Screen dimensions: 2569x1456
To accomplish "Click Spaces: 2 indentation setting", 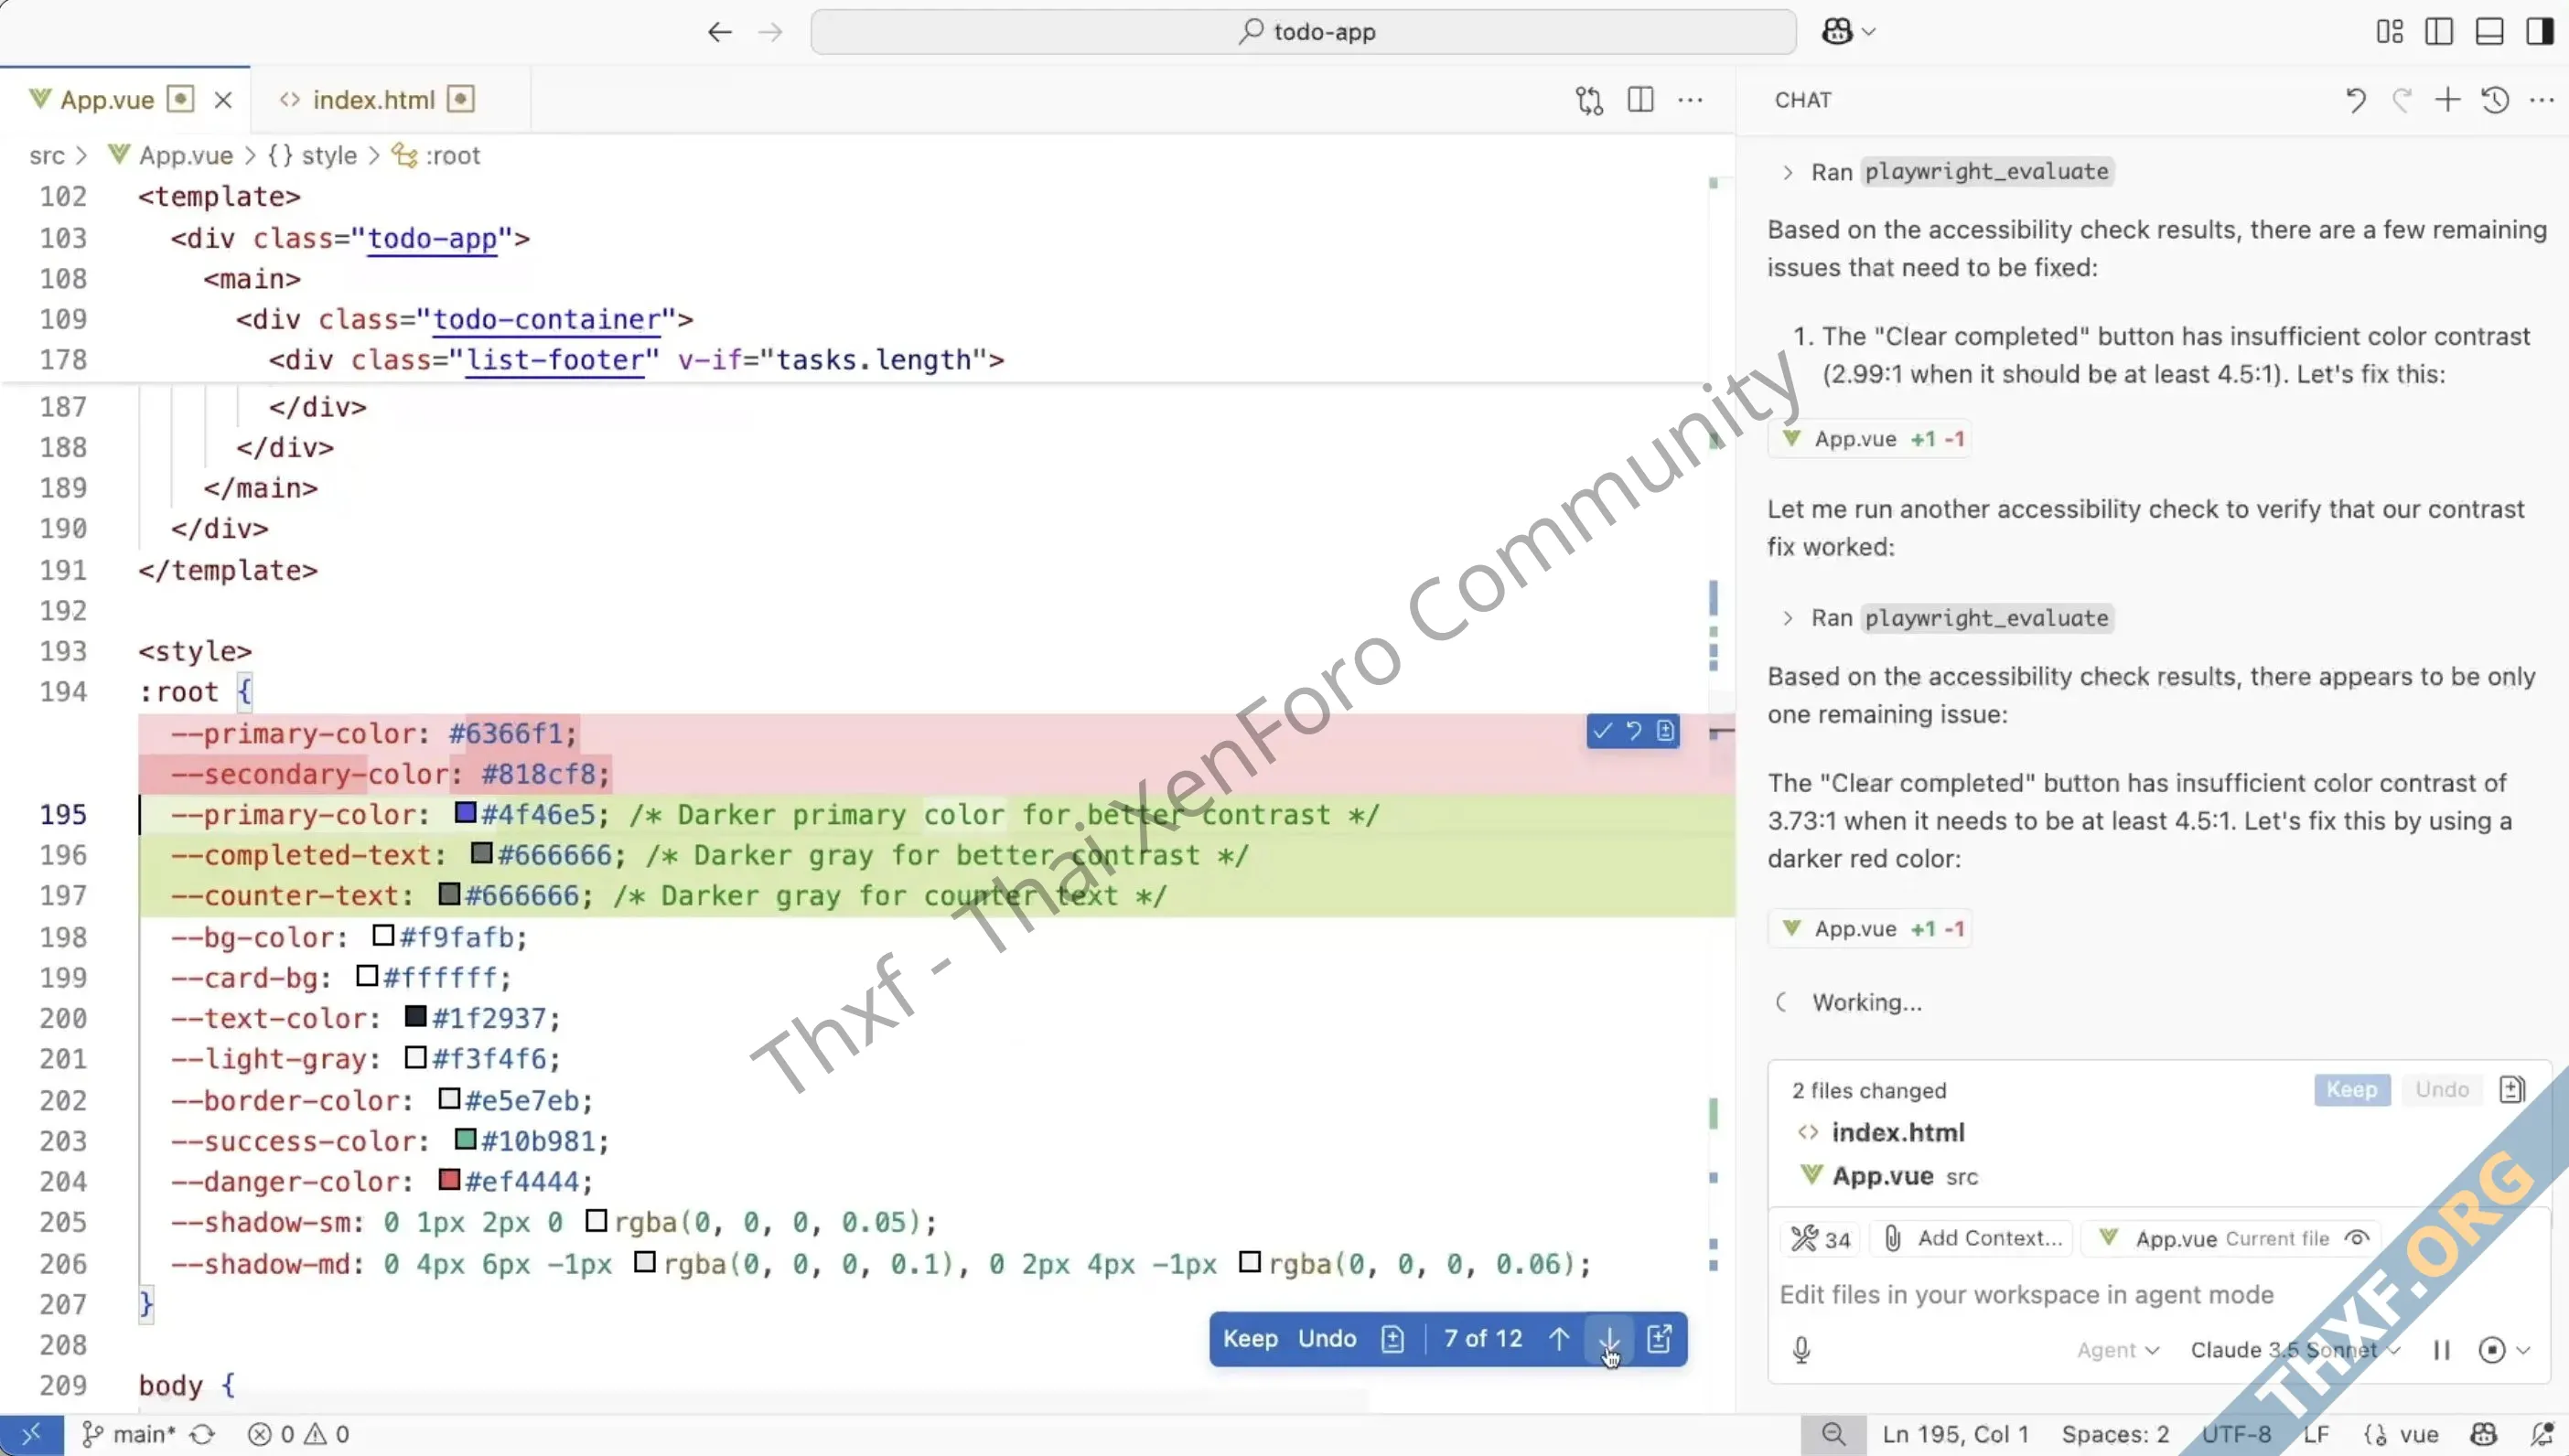I will (x=2115, y=1435).
